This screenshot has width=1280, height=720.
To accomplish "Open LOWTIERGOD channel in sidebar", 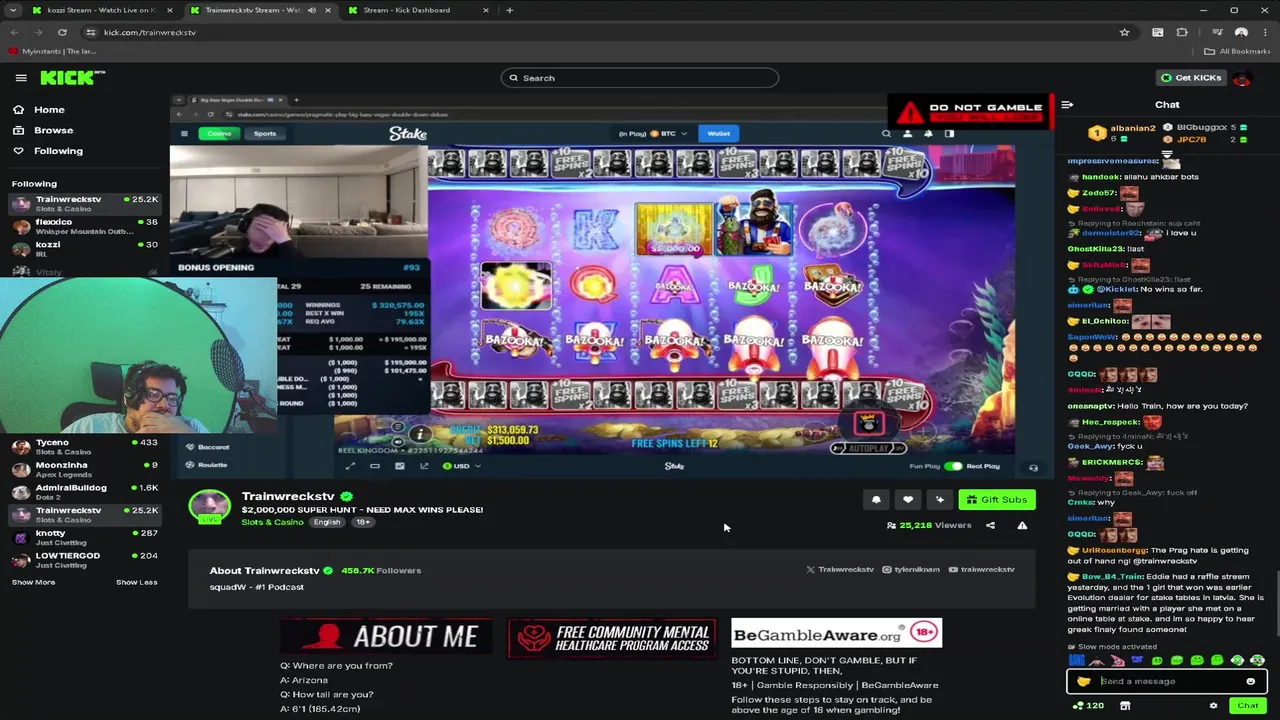I will [84, 560].
